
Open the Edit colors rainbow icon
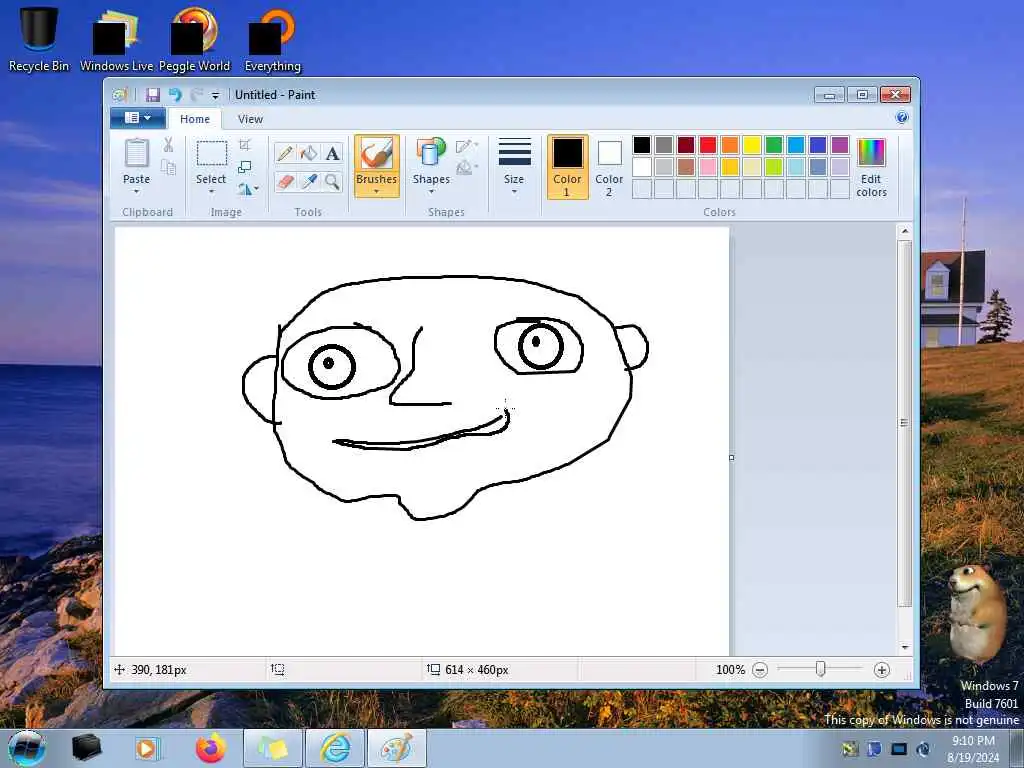tap(871, 152)
